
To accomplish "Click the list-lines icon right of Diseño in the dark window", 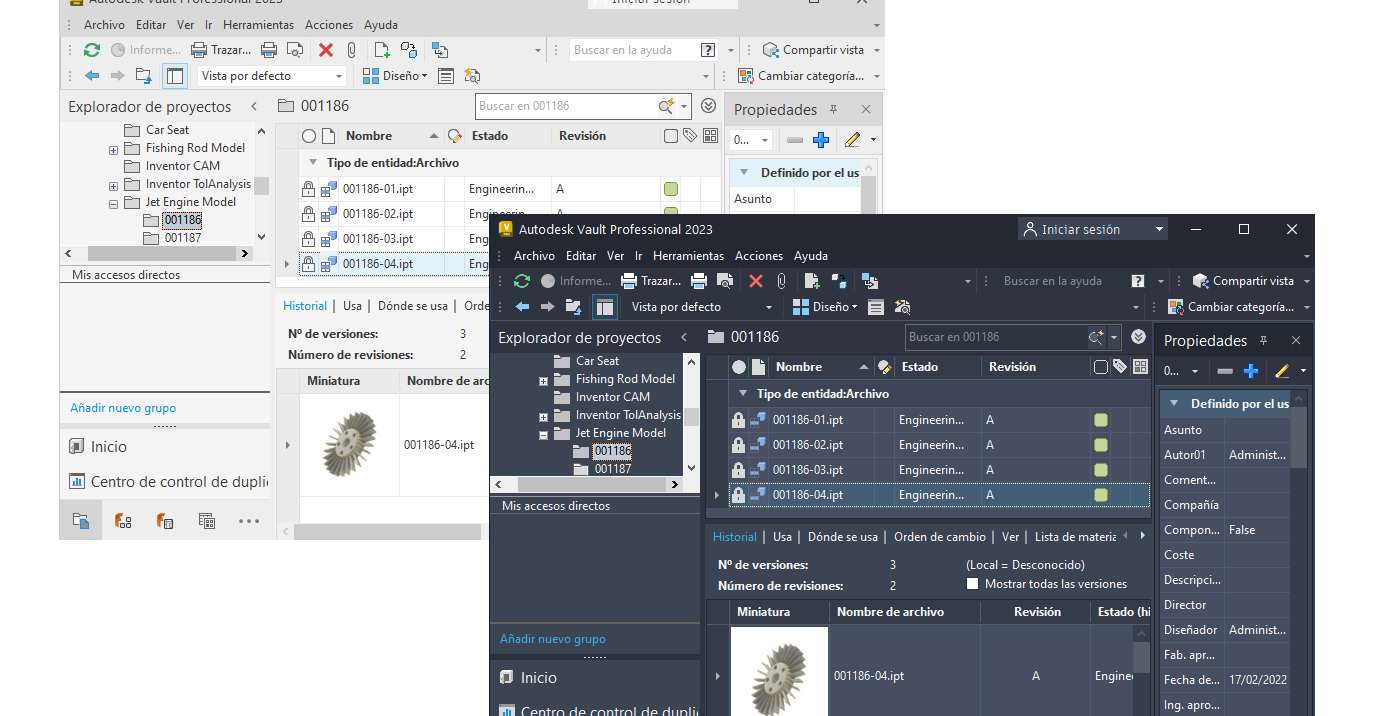I will tap(876, 307).
